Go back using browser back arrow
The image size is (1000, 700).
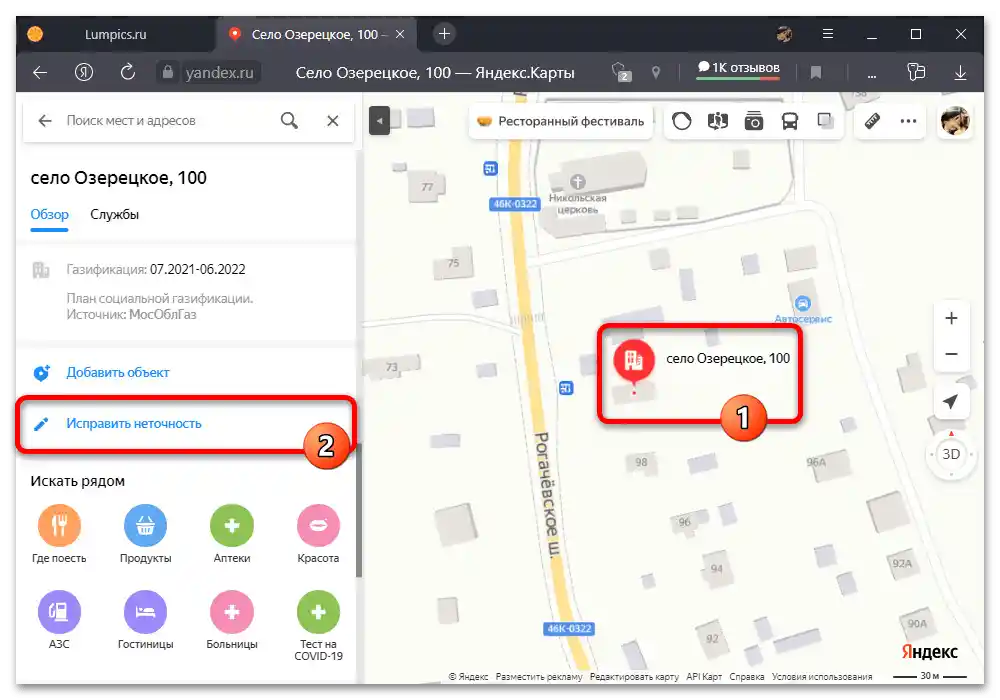40,73
